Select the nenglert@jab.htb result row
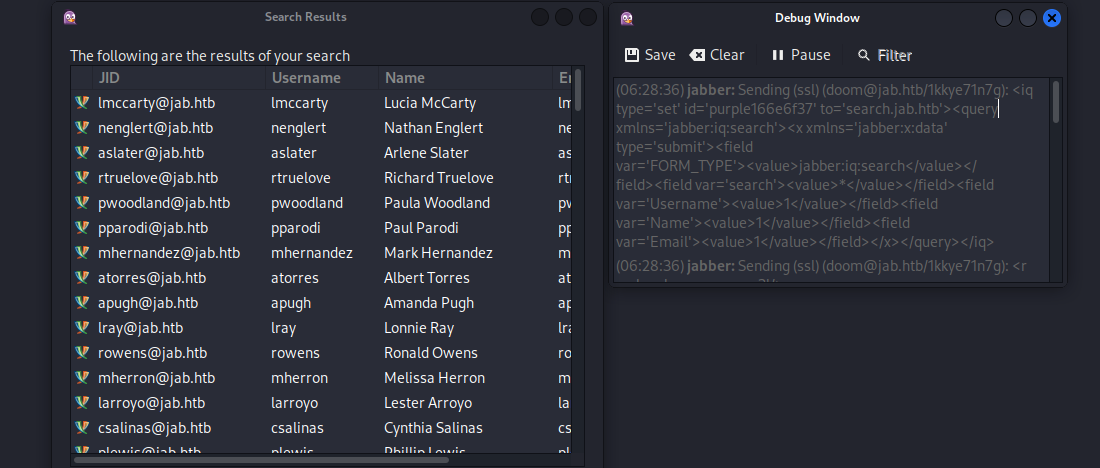The width and height of the screenshot is (1100, 468). tap(155, 128)
